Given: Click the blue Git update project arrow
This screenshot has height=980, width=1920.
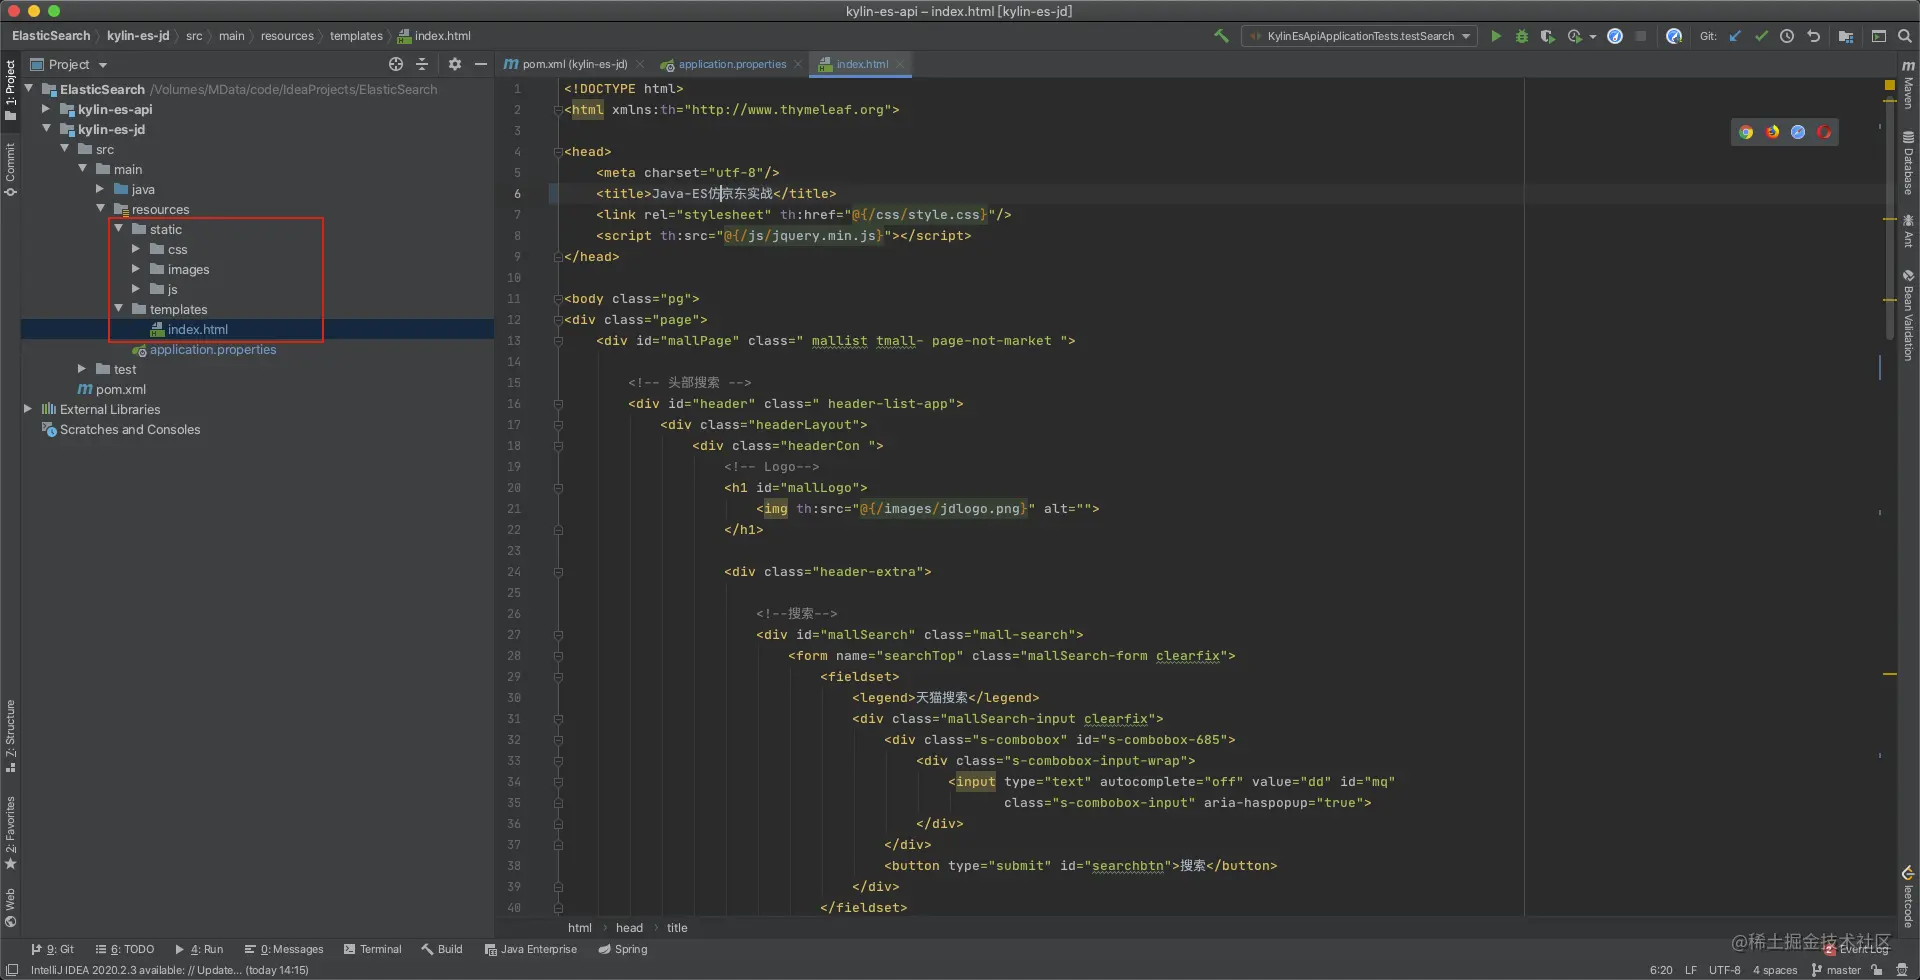Looking at the screenshot, I should (x=1735, y=36).
